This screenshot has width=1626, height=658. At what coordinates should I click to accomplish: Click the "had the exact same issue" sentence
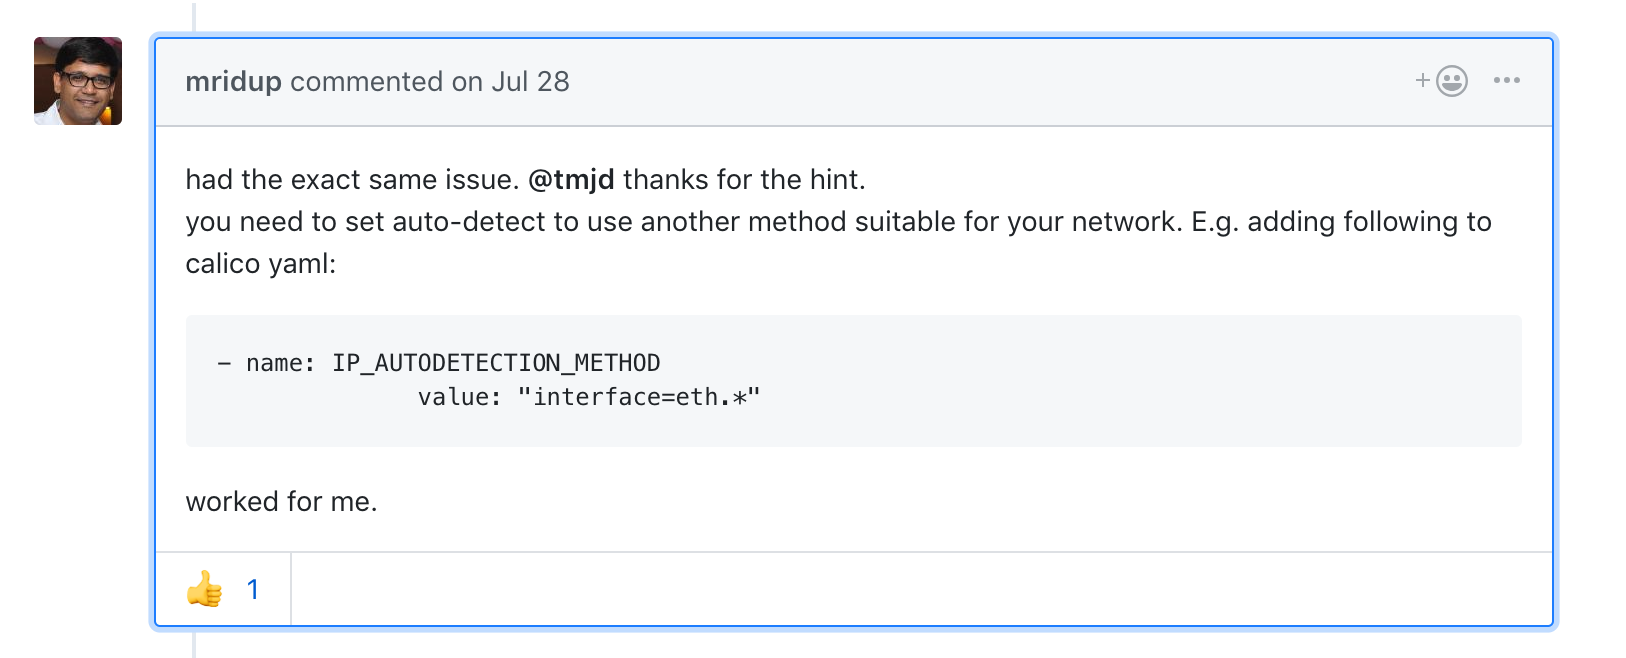click(352, 180)
